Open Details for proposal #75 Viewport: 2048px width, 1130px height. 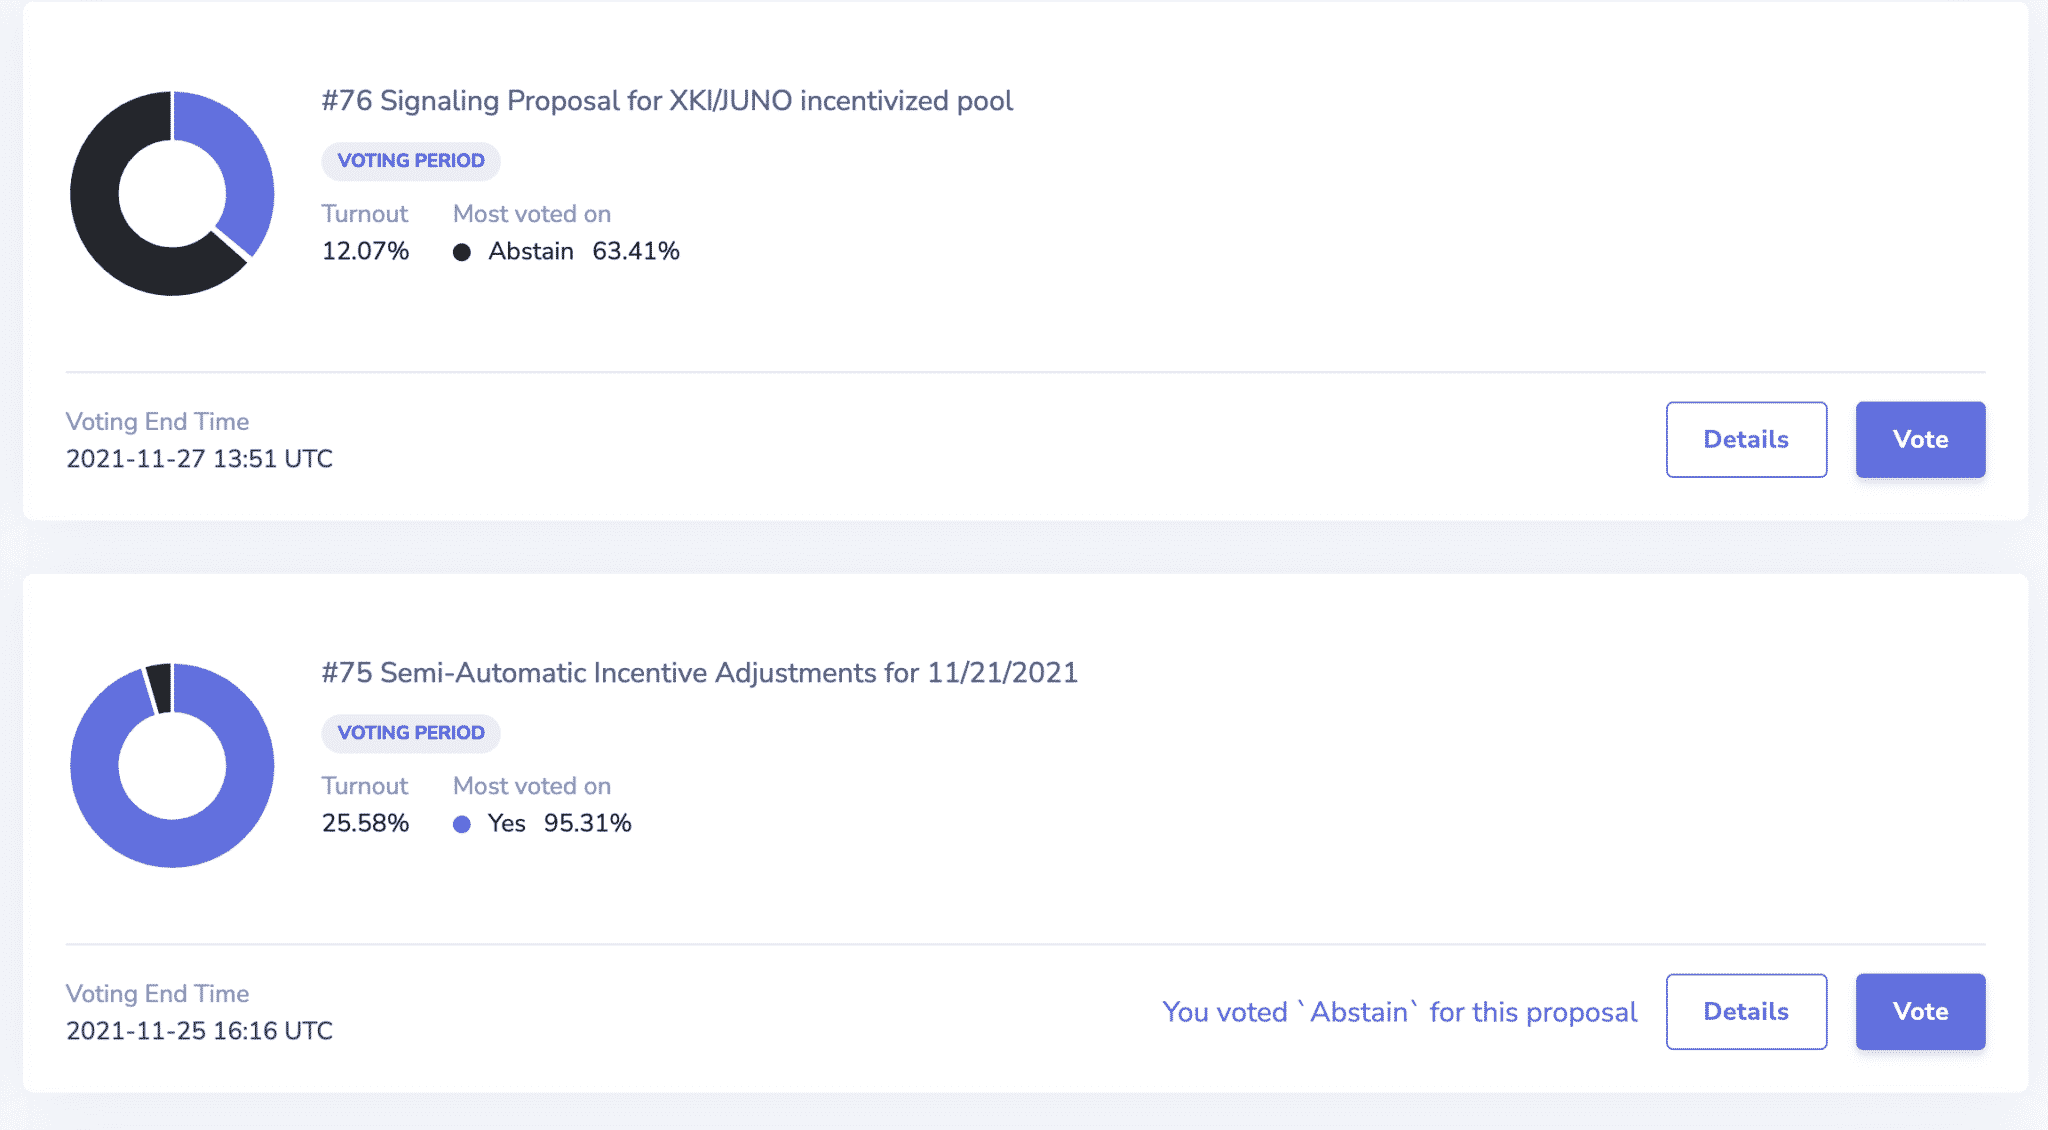(1746, 1012)
